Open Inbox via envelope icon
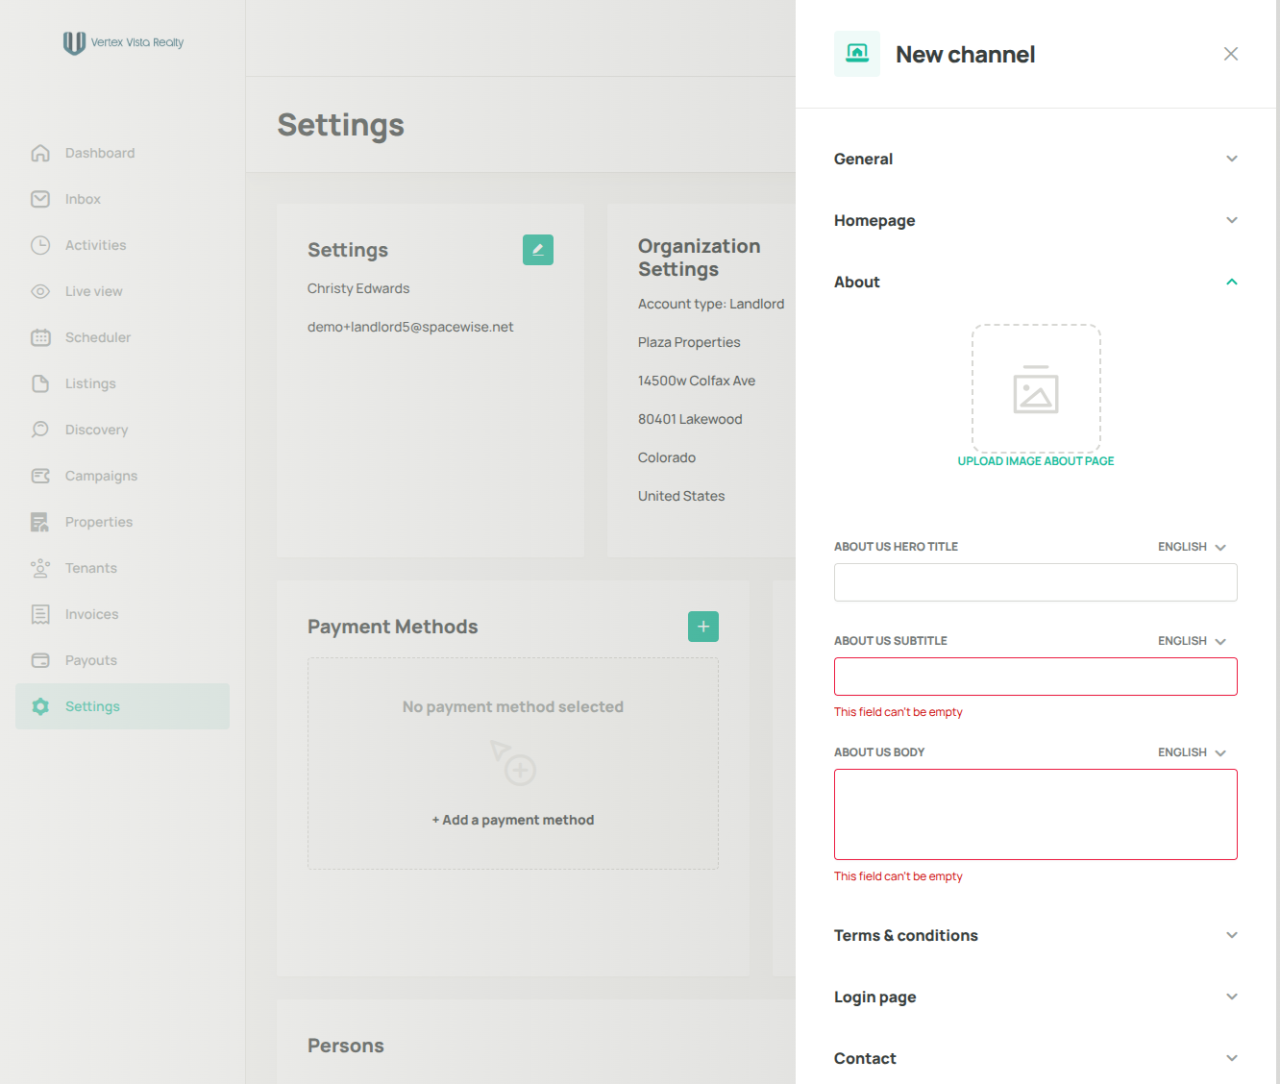 40,199
